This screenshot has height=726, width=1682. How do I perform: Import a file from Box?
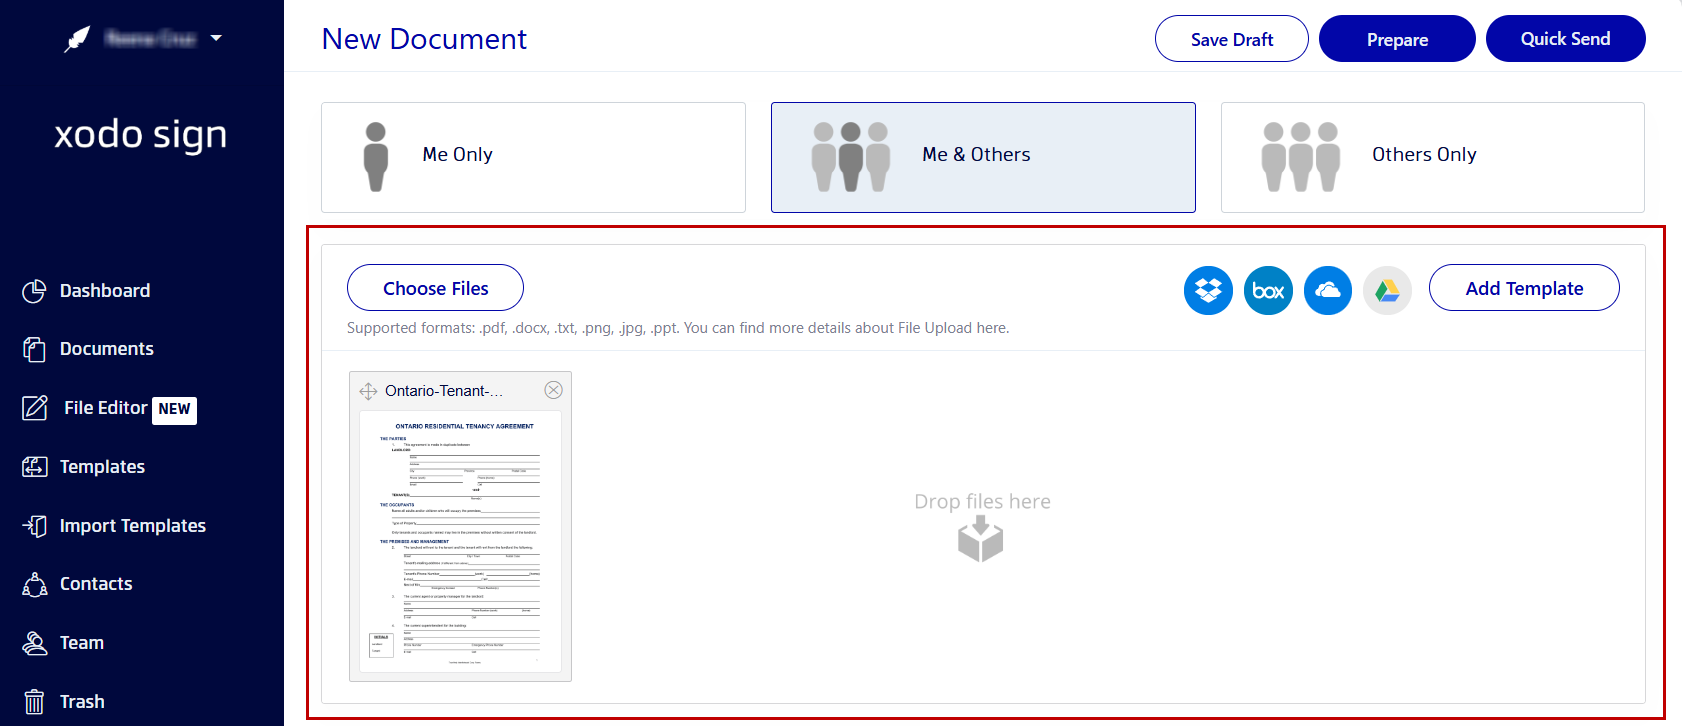[1268, 290]
